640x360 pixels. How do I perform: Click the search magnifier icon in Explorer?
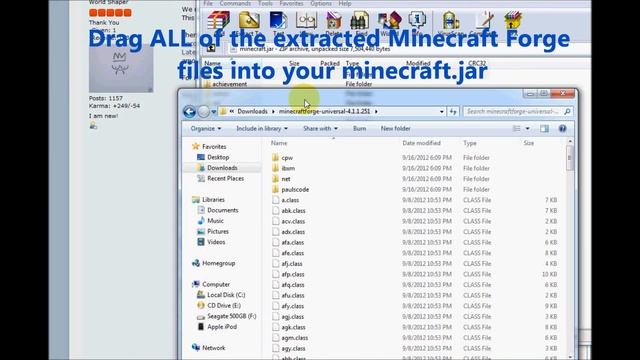(567, 111)
